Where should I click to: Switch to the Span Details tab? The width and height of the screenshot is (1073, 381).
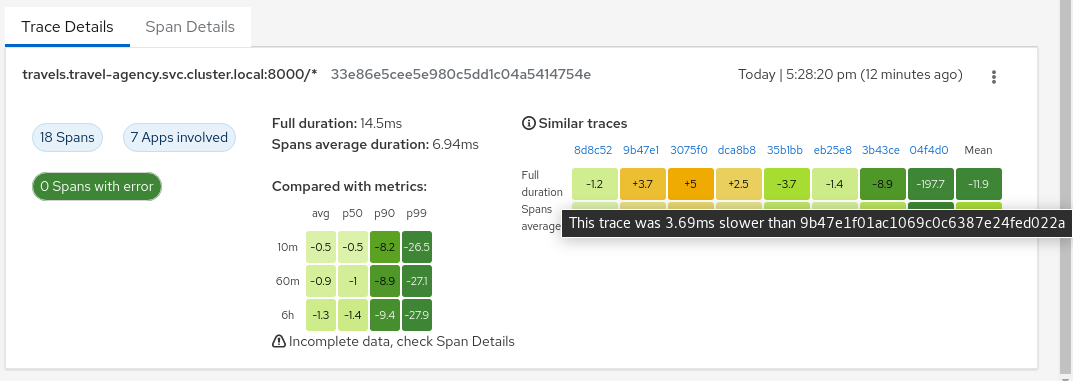[190, 27]
